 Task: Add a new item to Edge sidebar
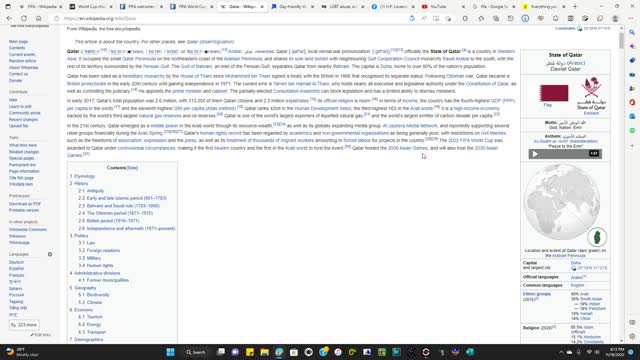(632, 145)
